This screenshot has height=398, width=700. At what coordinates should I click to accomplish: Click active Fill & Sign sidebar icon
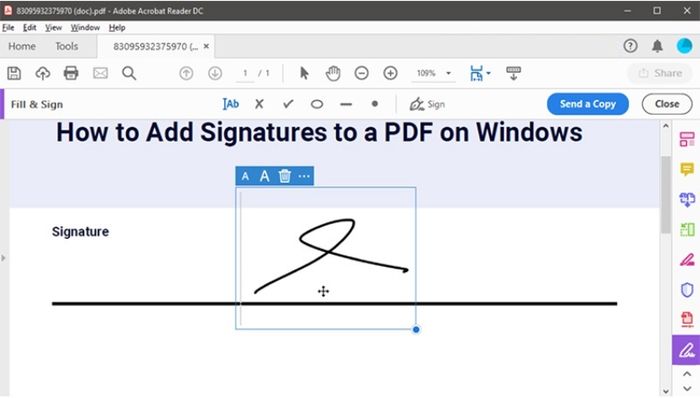(x=686, y=350)
